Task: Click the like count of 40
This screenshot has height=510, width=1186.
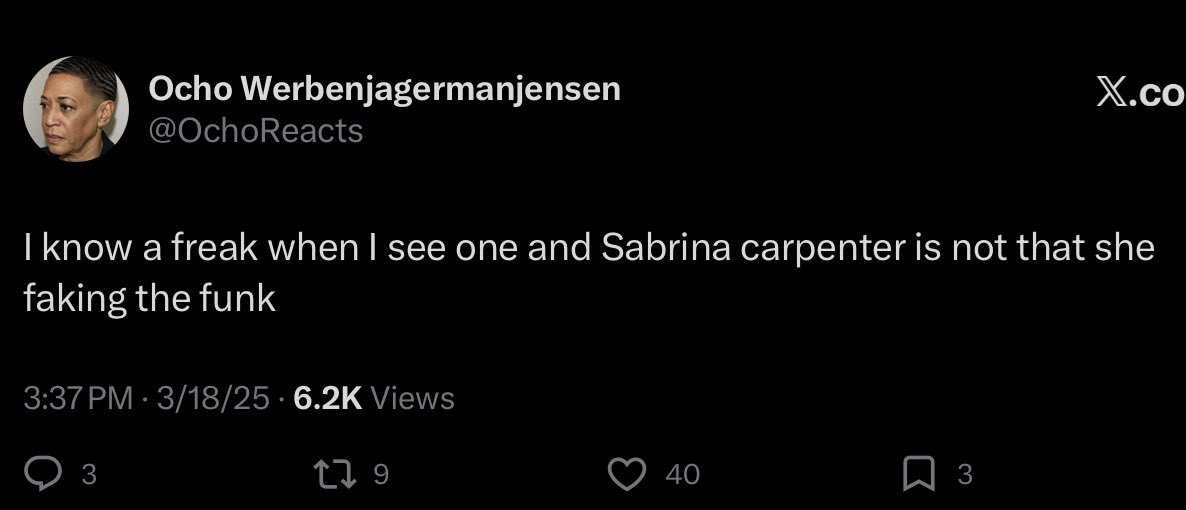Action: tap(682, 474)
